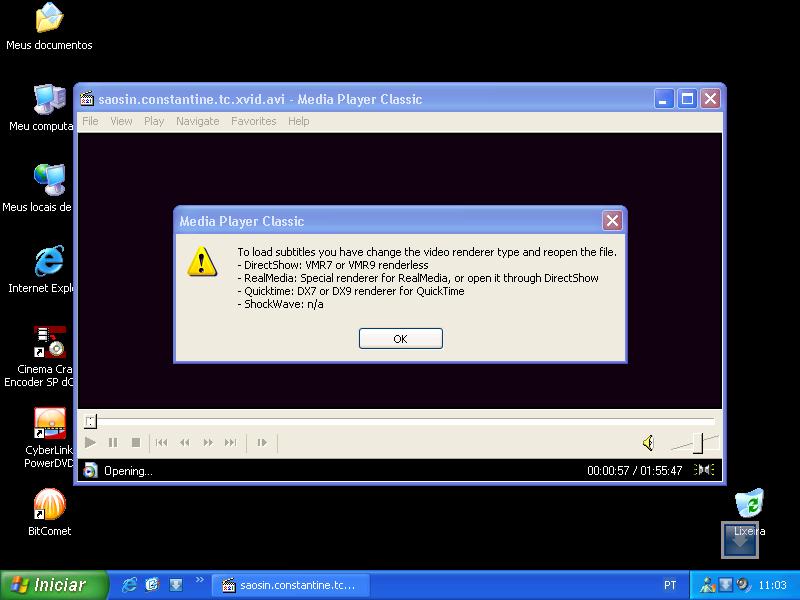Click the window title saosin.constantine.tc.xvid.avi
The width and height of the screenshot is (800, 600).
click(191, 99)
